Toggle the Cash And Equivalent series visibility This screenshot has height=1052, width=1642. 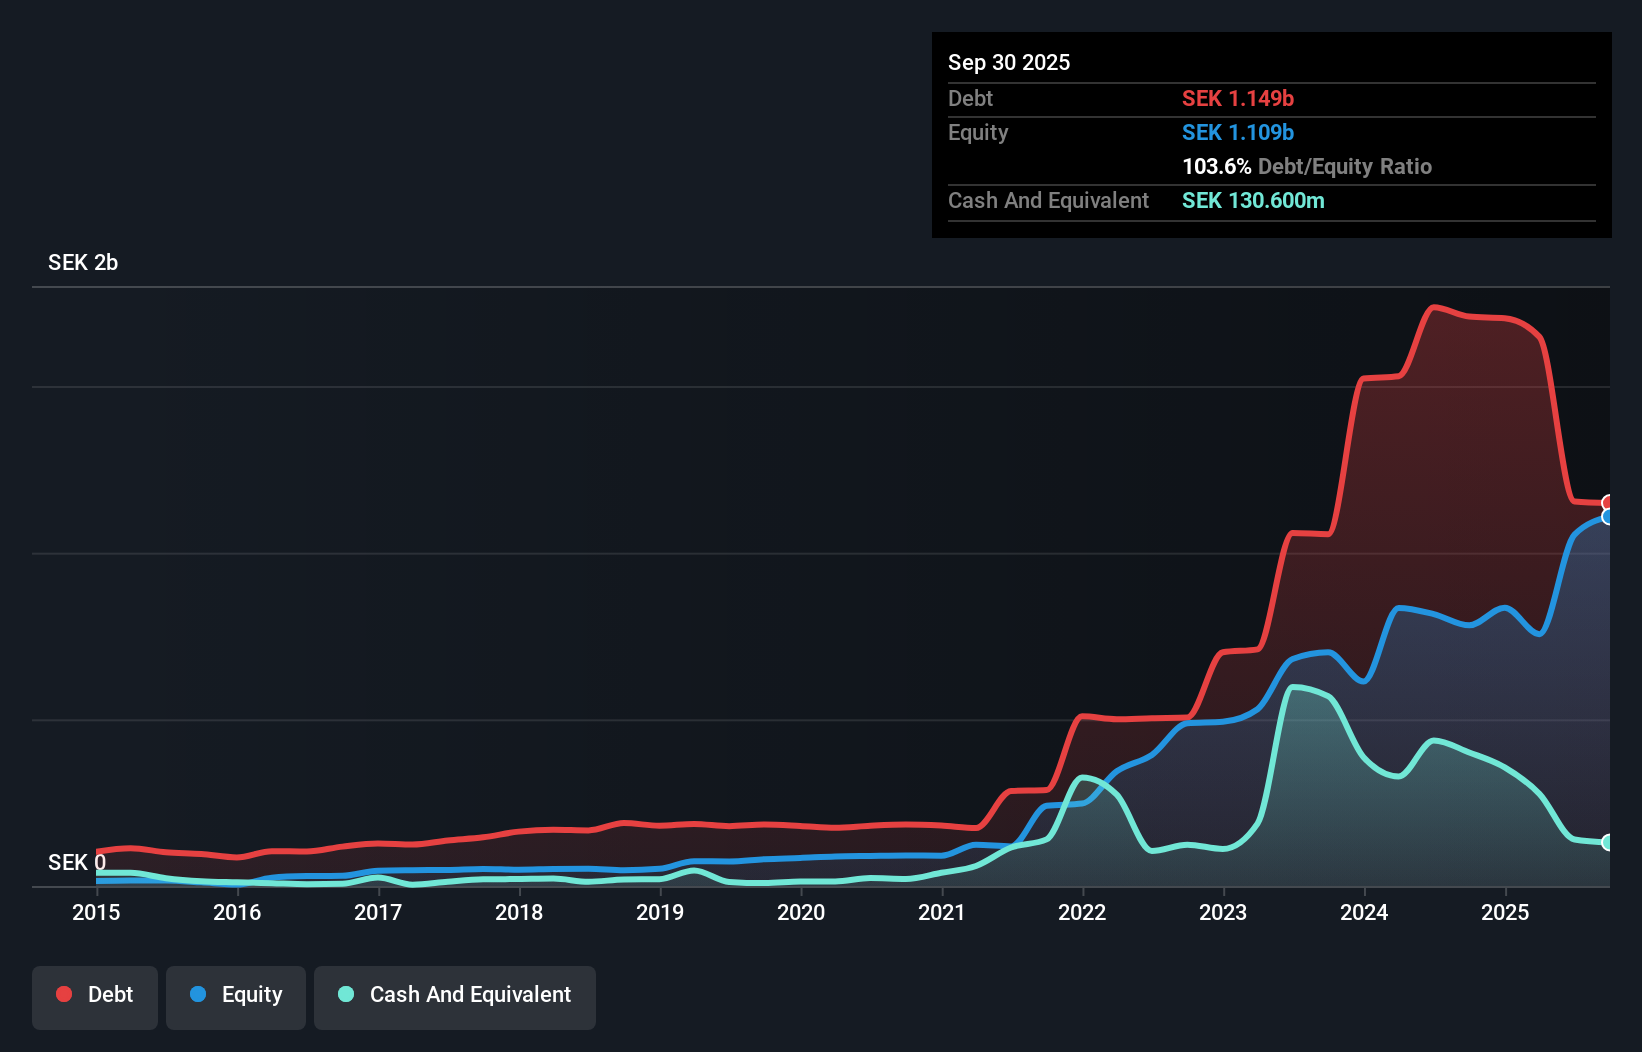point(454,995)
